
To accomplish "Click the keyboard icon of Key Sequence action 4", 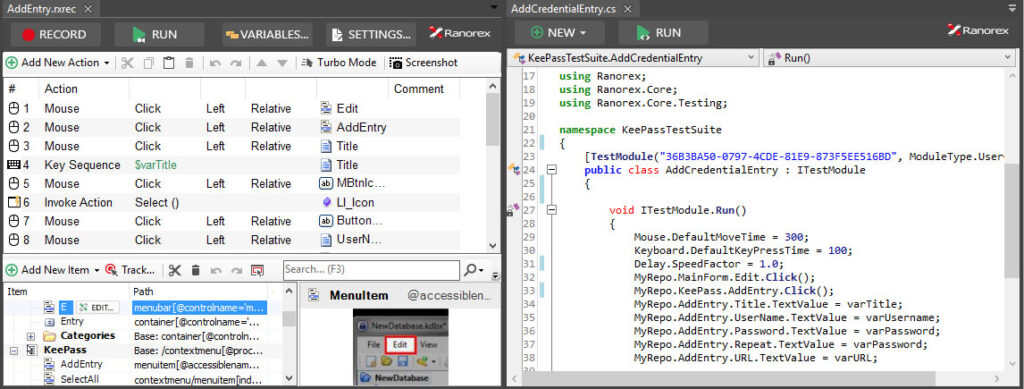I will click(14, 165).
